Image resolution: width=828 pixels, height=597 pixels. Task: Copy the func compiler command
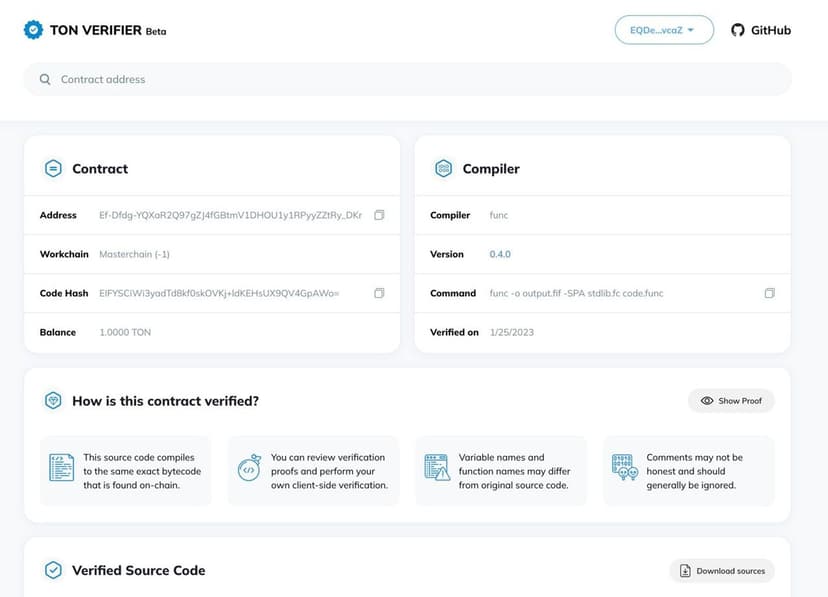tap(769, 293)
